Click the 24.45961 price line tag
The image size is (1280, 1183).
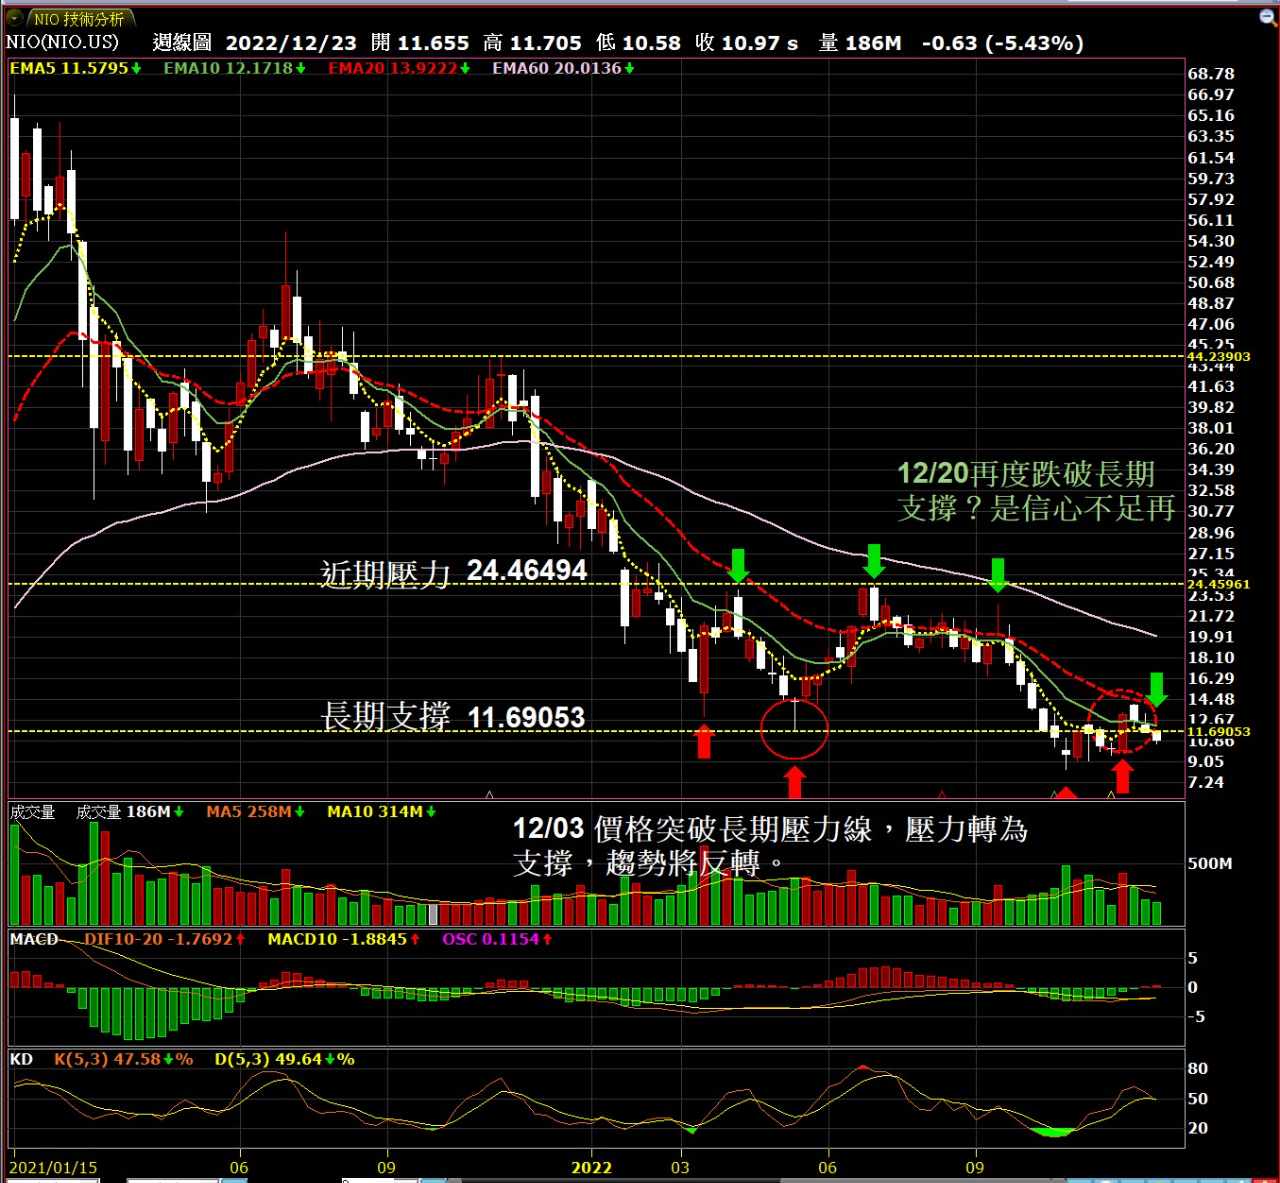pos(1218,584)
